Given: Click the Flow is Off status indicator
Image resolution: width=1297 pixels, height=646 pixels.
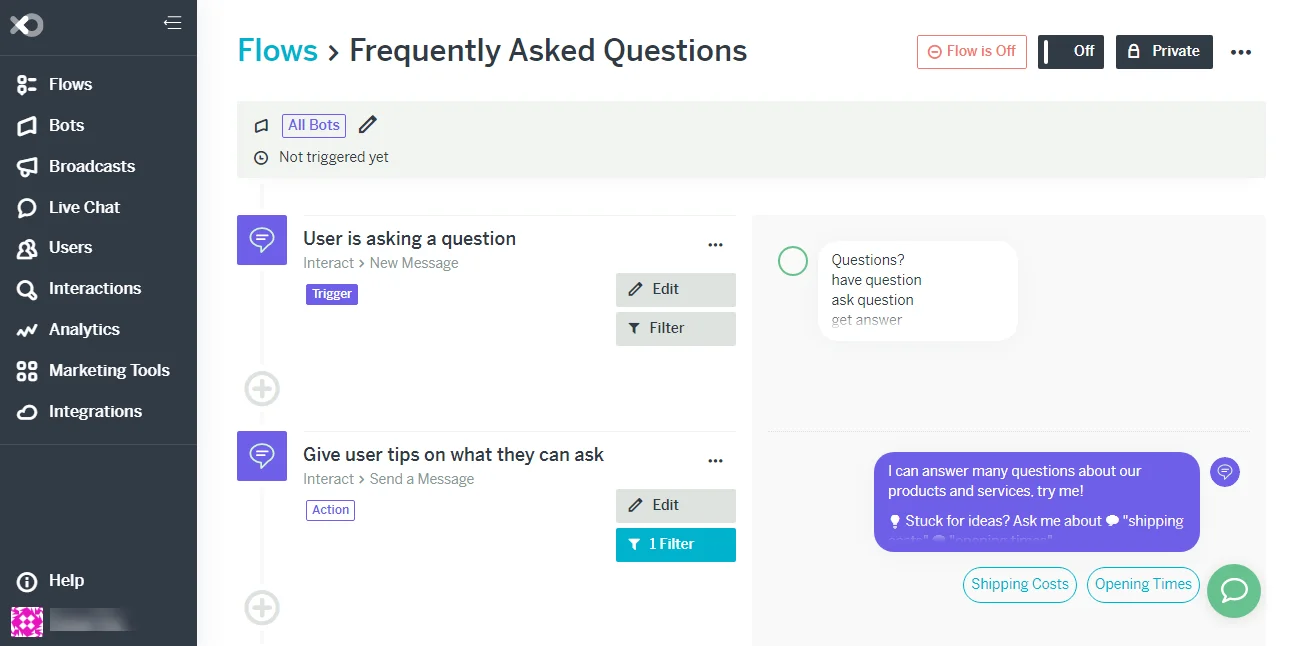Looking at the screenshot, I should pyautogui.click(x=971, y=52).
